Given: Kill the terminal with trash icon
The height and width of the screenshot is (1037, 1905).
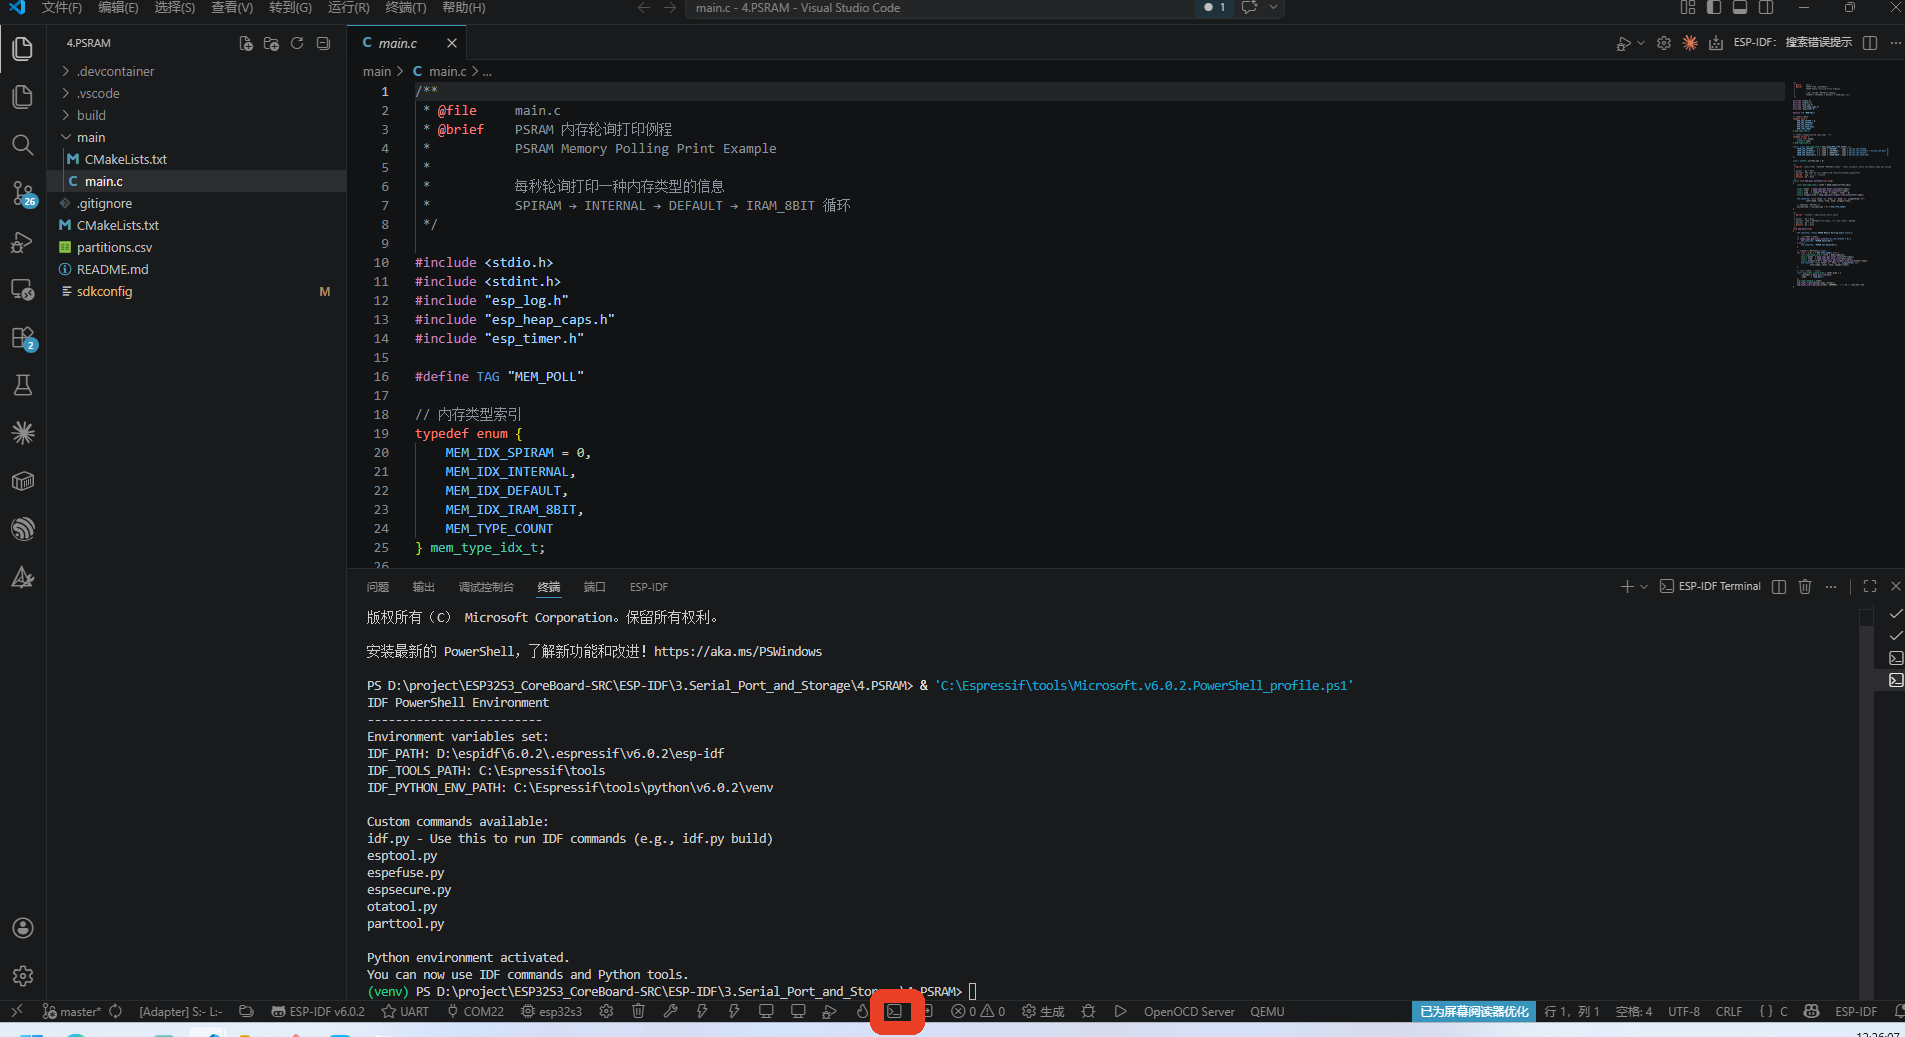Looking at the screenshot, I should (x=1805, y=586).
